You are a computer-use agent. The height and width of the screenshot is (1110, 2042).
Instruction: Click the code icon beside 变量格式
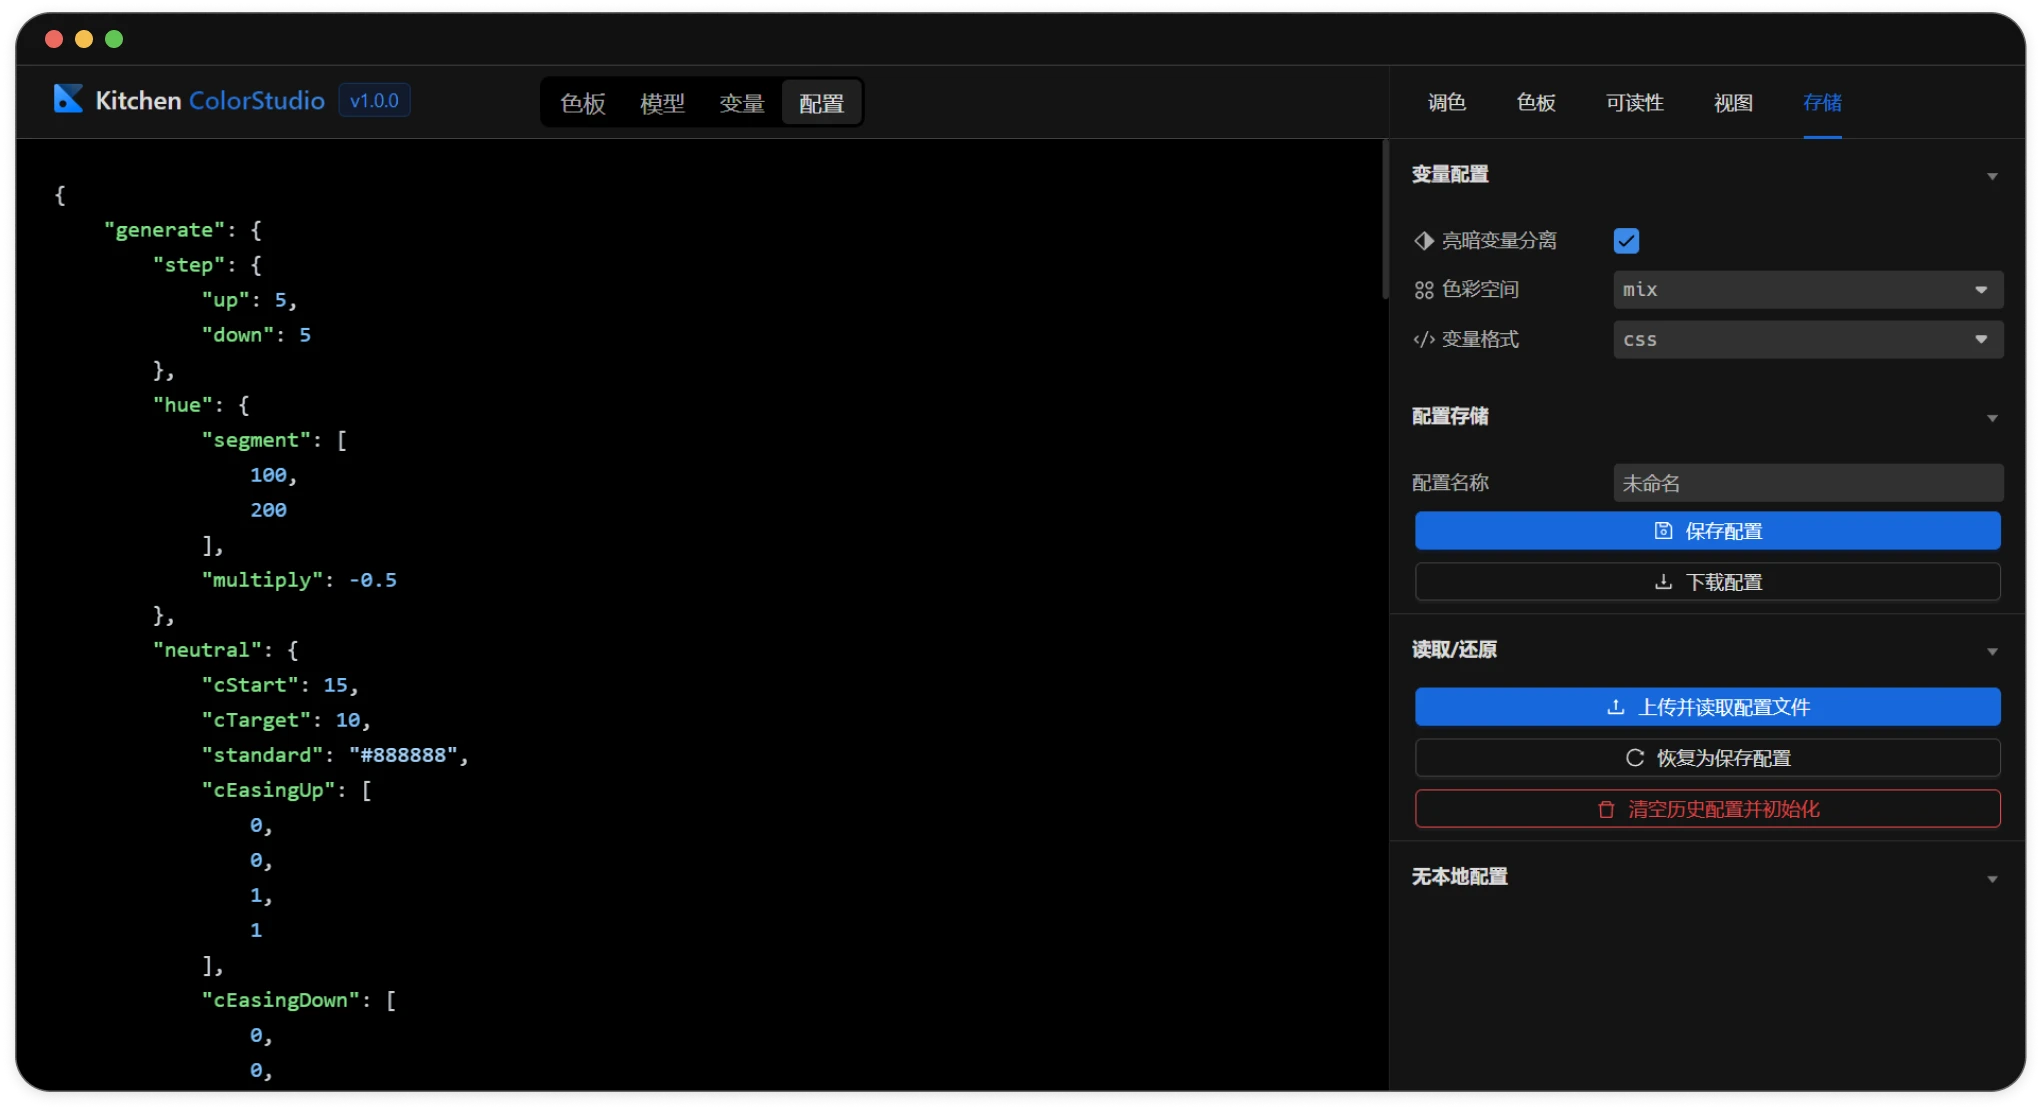click(x=1424, y=340)
